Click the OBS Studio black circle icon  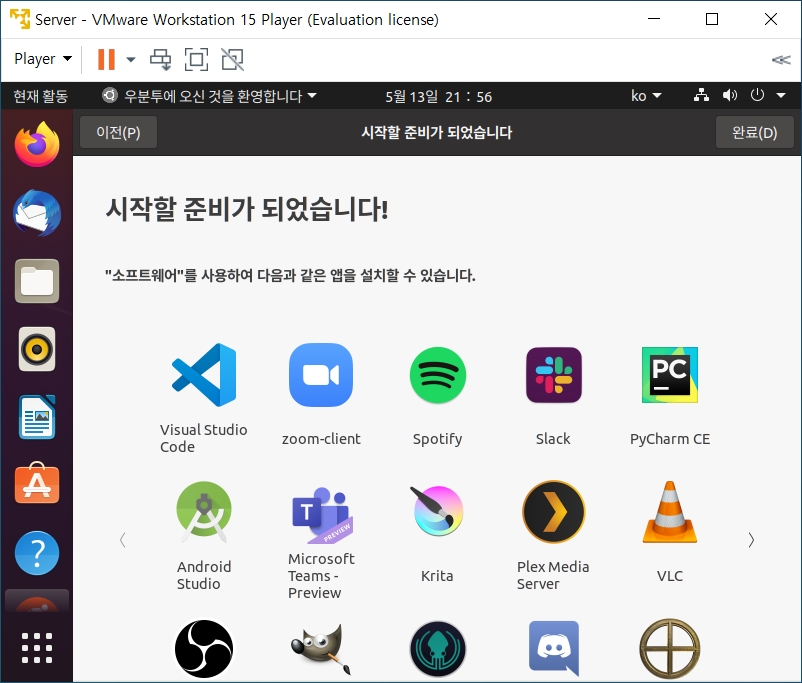204,649
